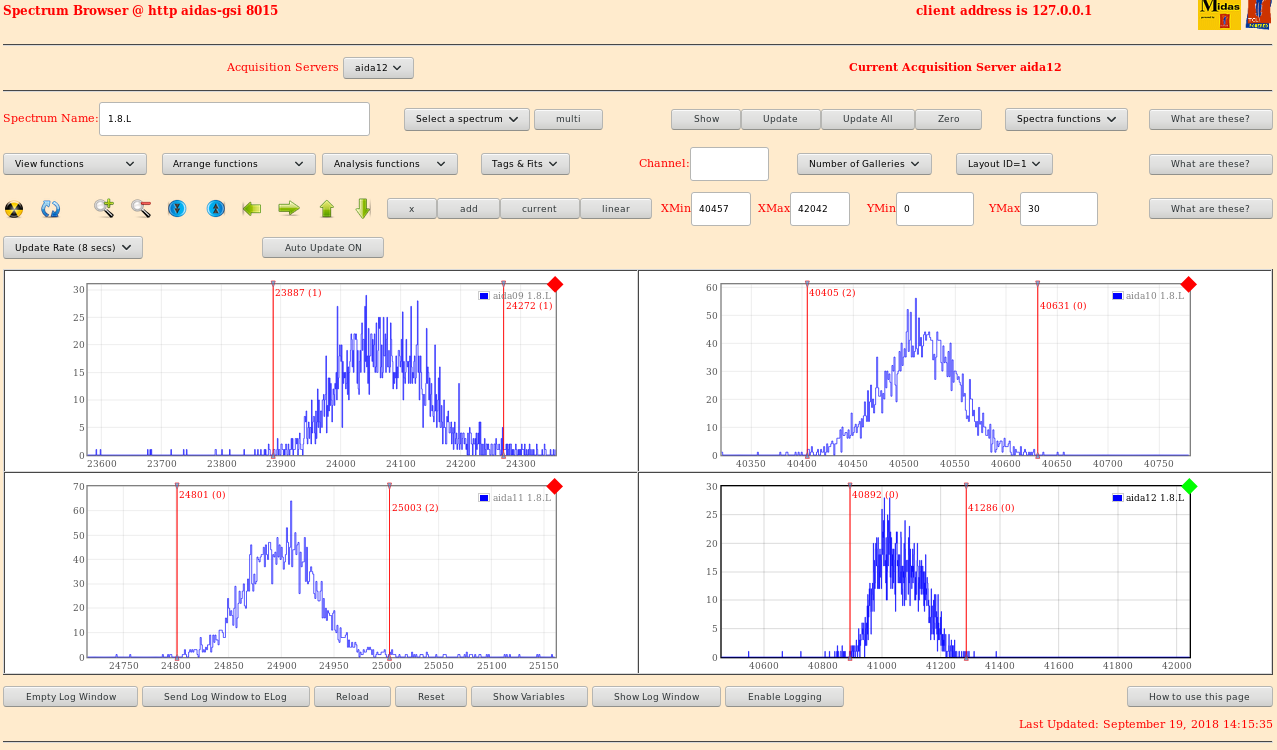Click the Spectrum Name input field
The image size is (1277, 750).
234,119
